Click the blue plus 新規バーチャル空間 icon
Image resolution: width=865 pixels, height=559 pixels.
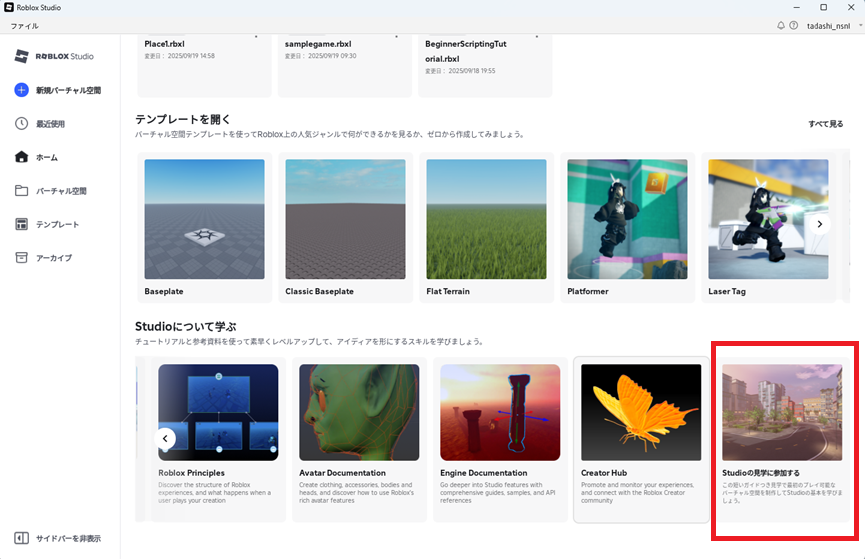(x=22, y=90)
